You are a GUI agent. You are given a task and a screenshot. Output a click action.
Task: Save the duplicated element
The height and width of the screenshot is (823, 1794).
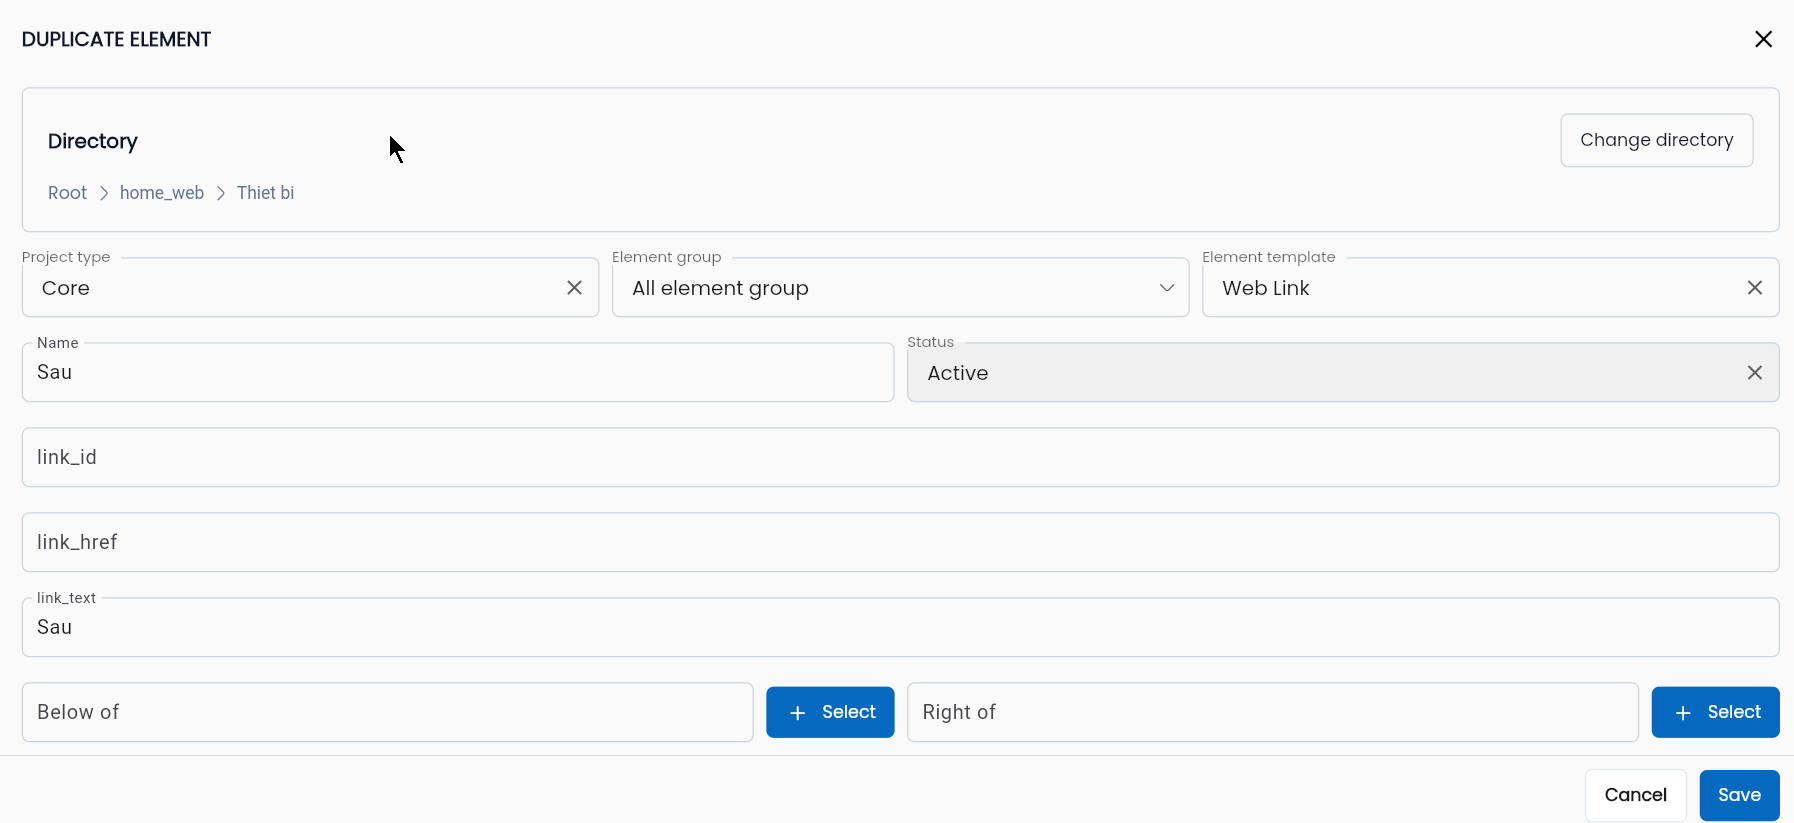coord(1739,795)
